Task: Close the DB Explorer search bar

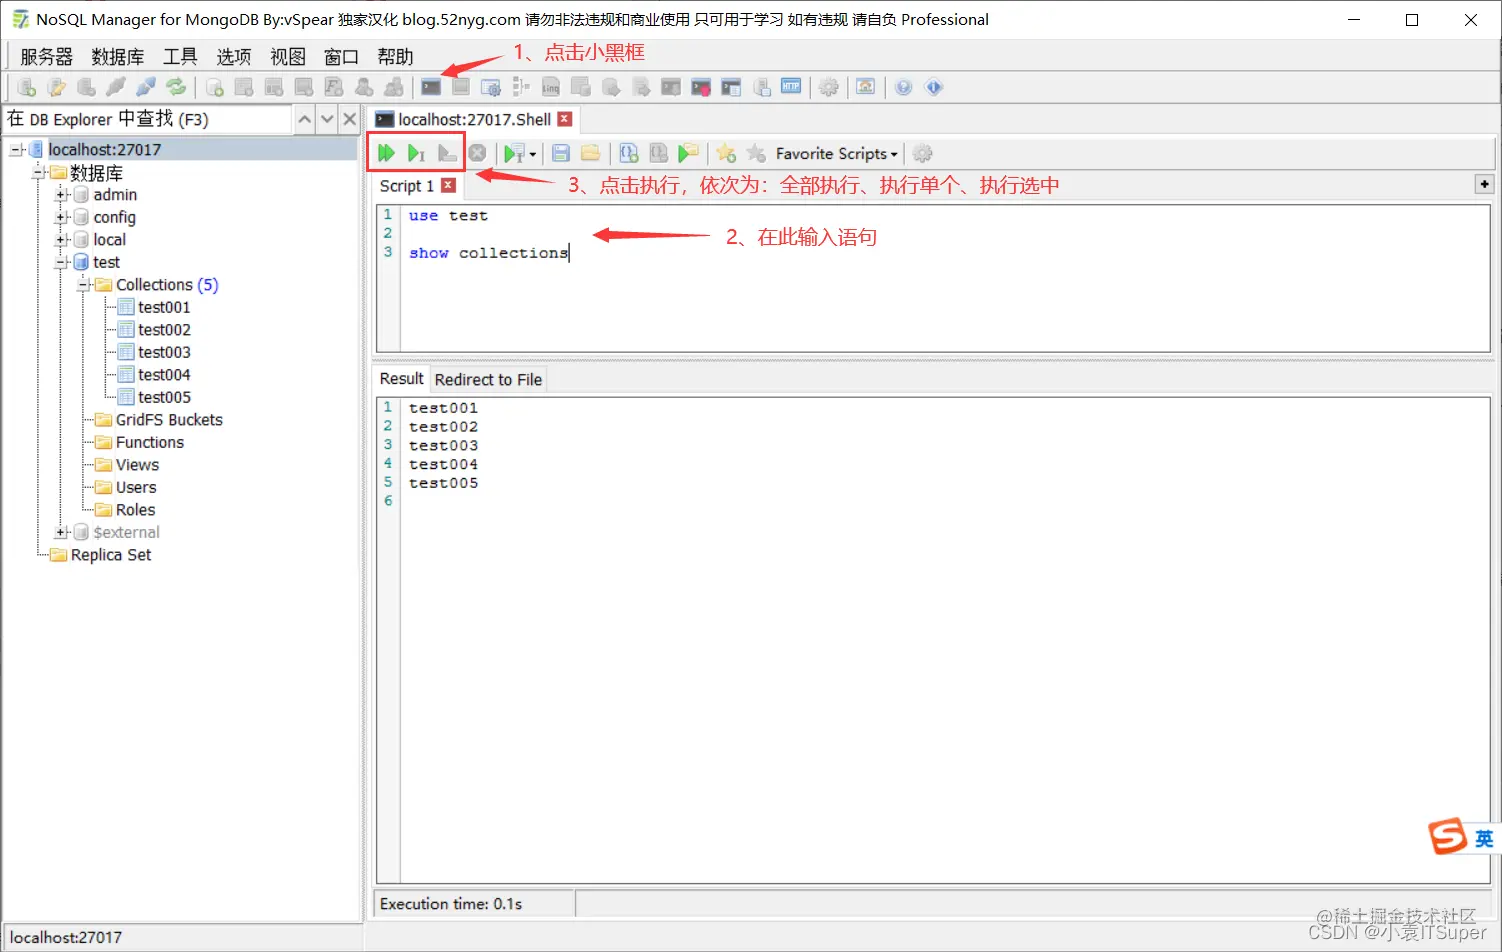Action: point(349,119)
